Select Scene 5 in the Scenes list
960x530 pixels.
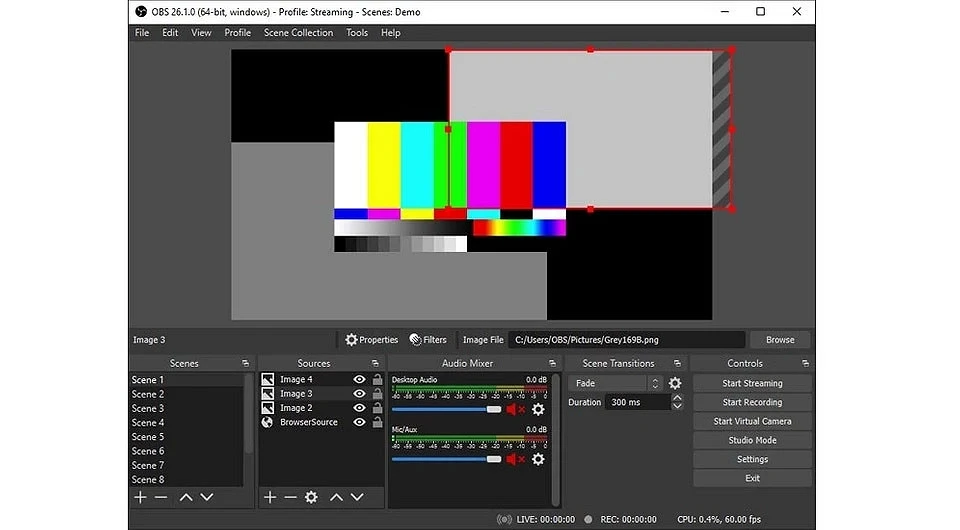(148, 437)
